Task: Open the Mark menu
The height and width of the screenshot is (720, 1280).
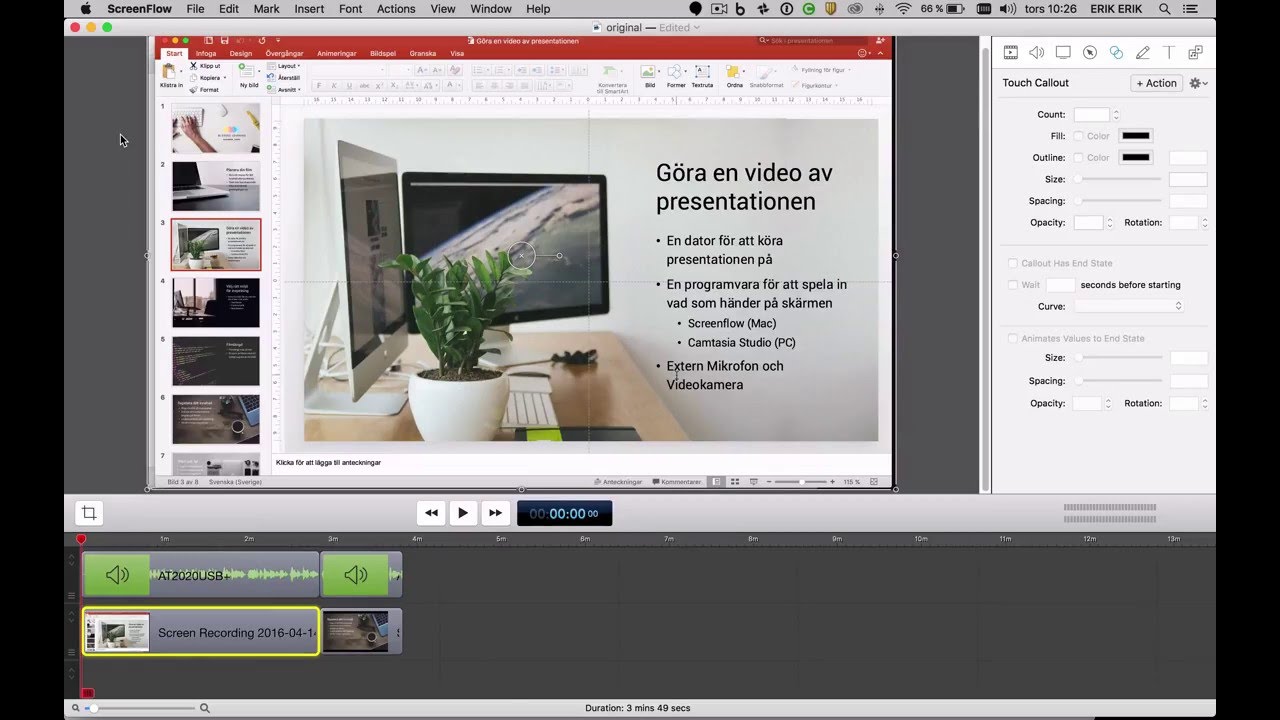Action: (x=267, y=9)
